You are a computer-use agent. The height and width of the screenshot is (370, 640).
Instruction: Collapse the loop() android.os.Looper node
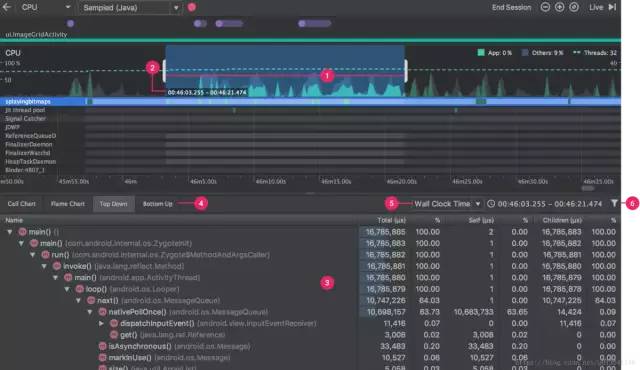67,289
